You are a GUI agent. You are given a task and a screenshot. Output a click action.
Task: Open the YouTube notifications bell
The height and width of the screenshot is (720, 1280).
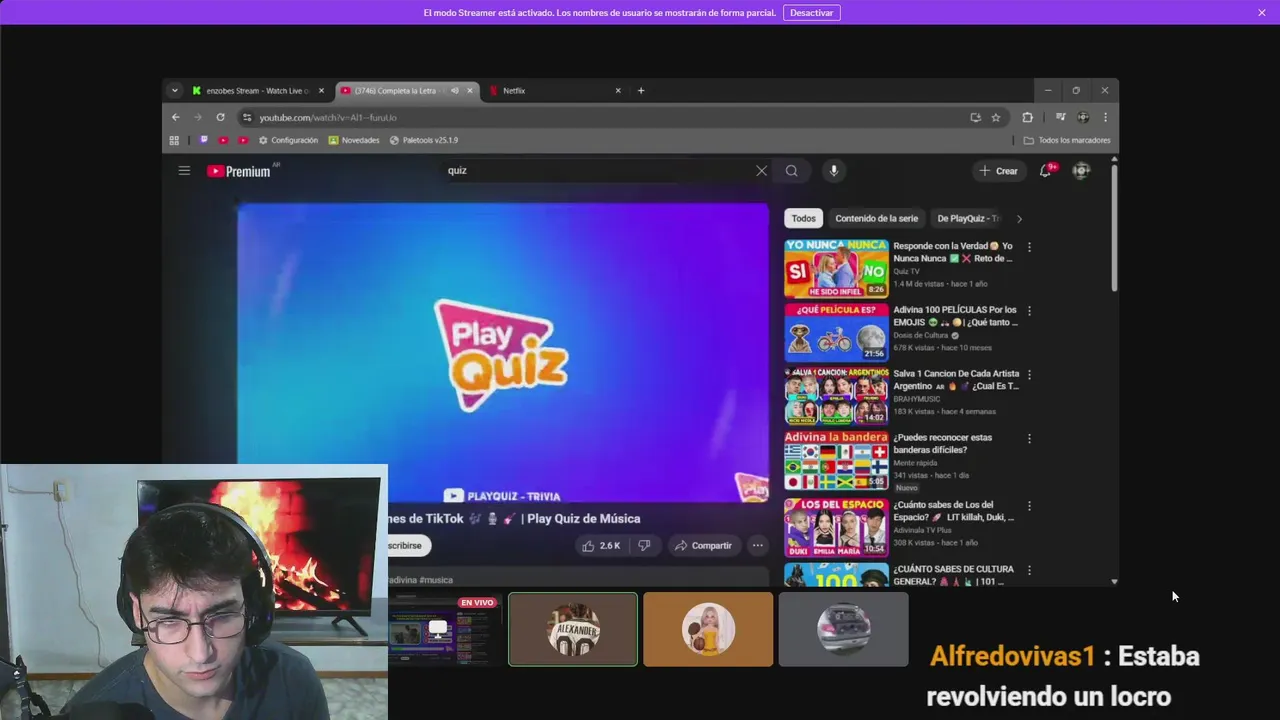(1046, 171)
